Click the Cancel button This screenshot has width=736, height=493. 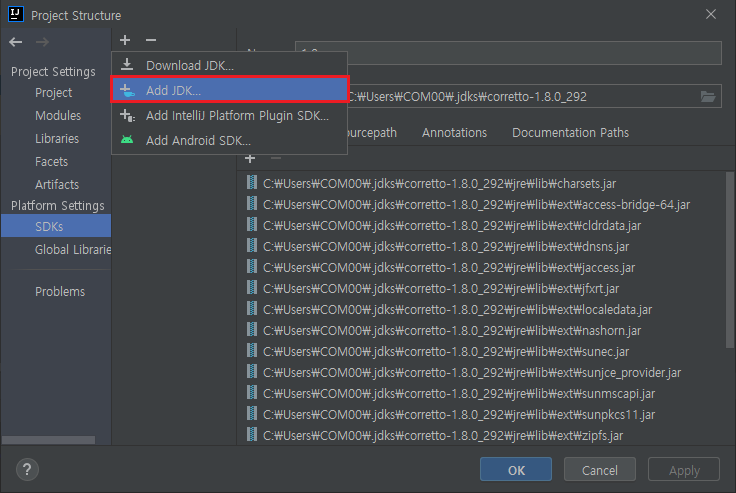tap(600, 469)
